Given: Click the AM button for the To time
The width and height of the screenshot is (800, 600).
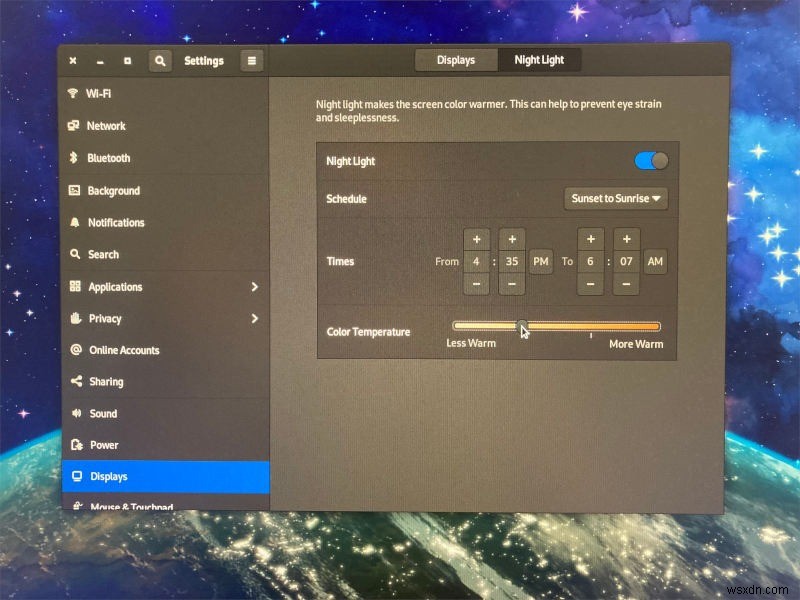Looking at the screenshot, I should click(655, 261).
